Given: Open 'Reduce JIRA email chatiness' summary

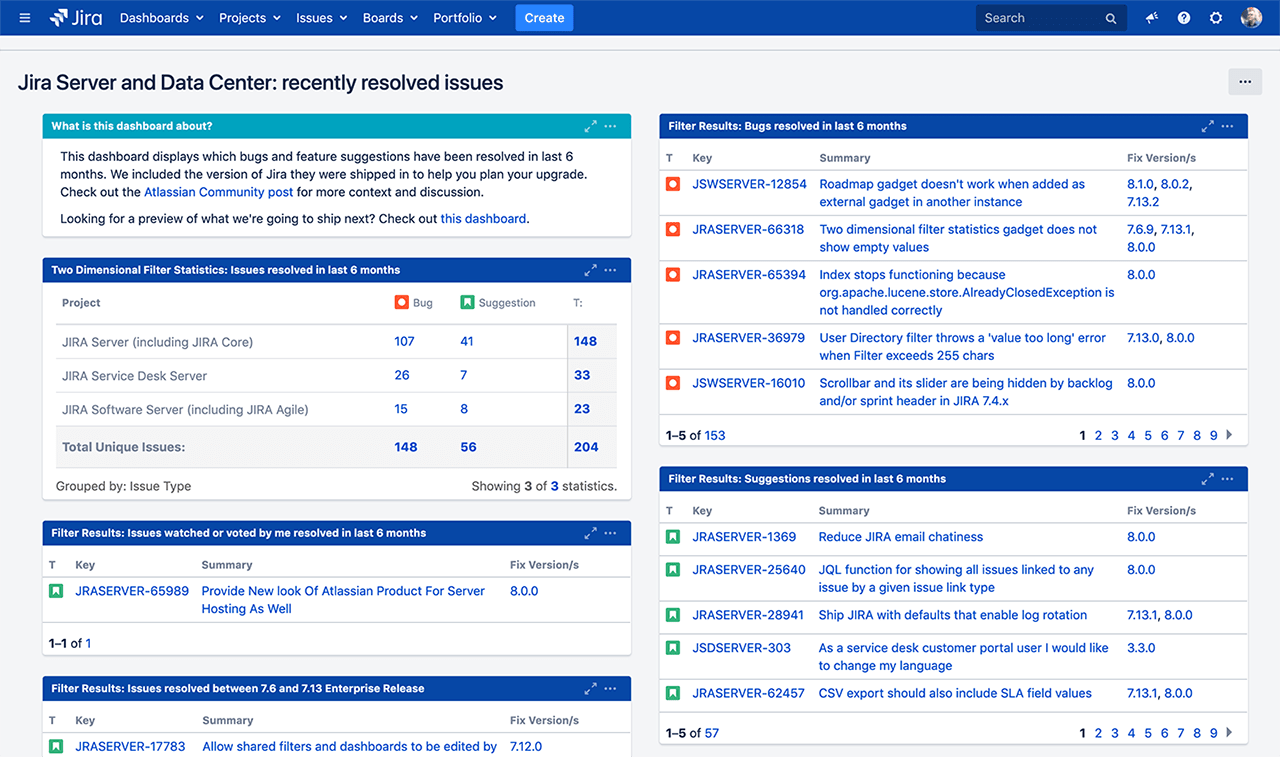Looking at the screenshot, I should 901,537.
